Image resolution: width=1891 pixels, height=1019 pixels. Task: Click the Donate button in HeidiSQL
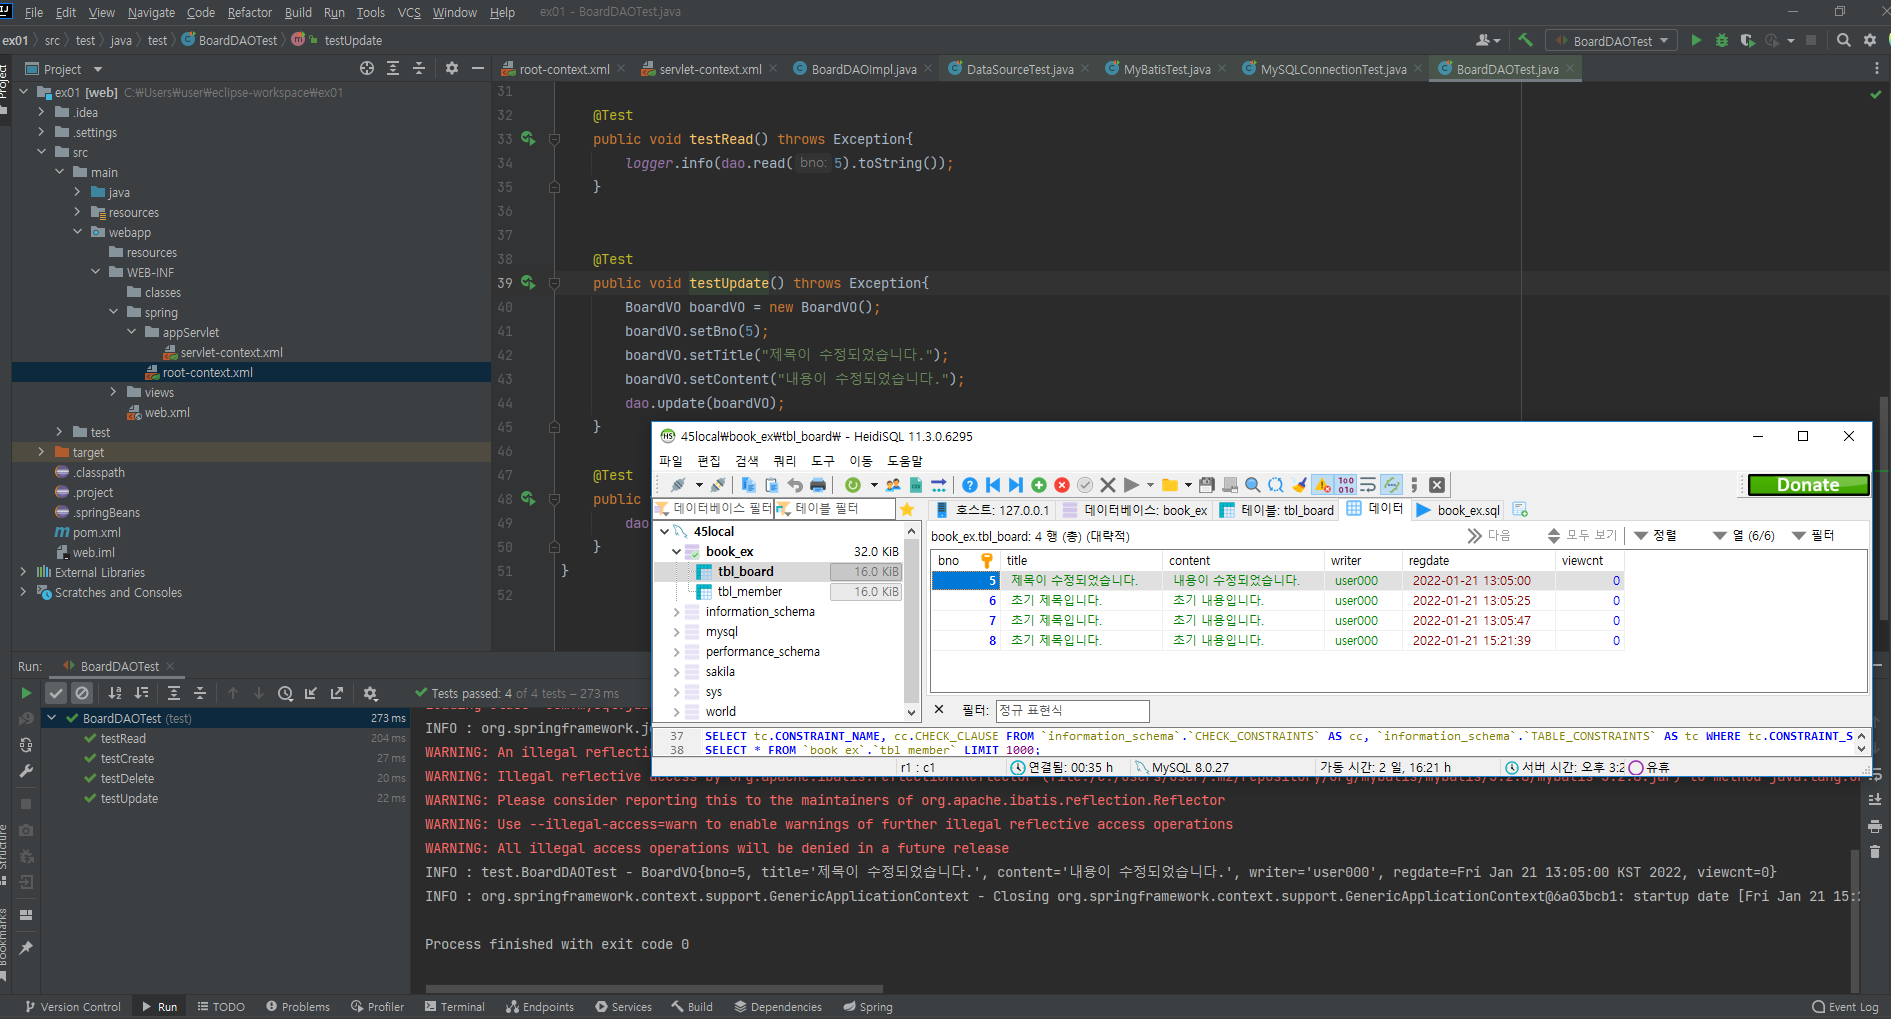click(1808, 485)
